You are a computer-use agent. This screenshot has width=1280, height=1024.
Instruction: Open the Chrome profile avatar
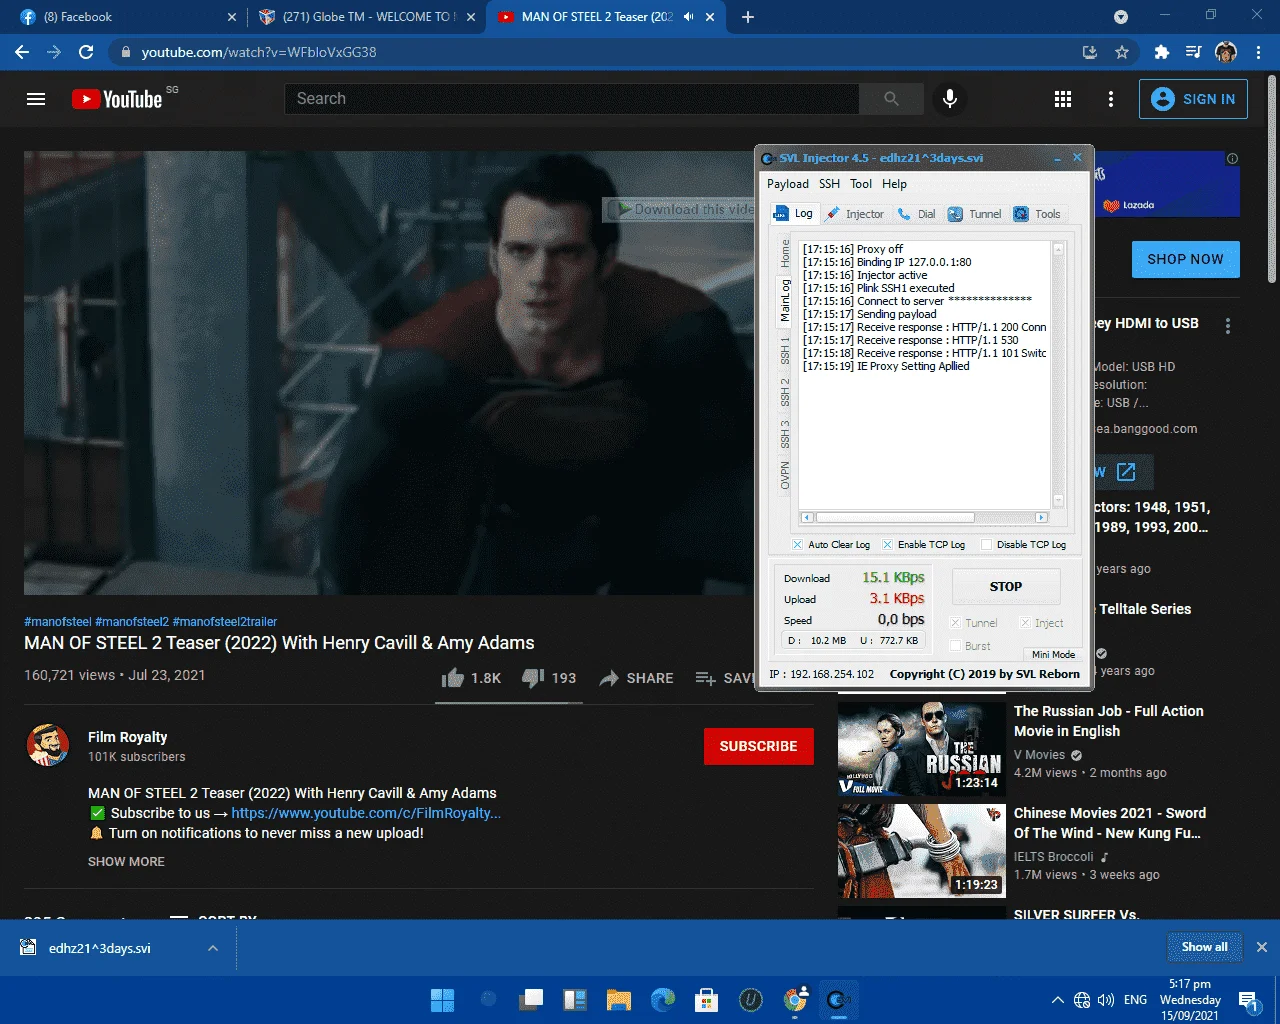point(1226,52)
